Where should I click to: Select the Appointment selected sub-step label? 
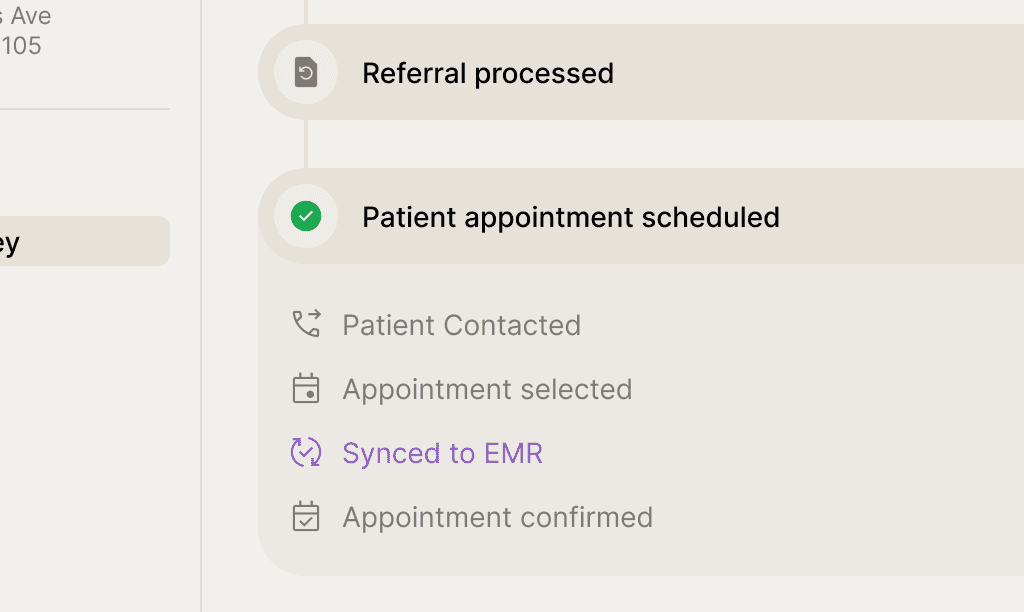pyautogui.click(x=487, y=389)
